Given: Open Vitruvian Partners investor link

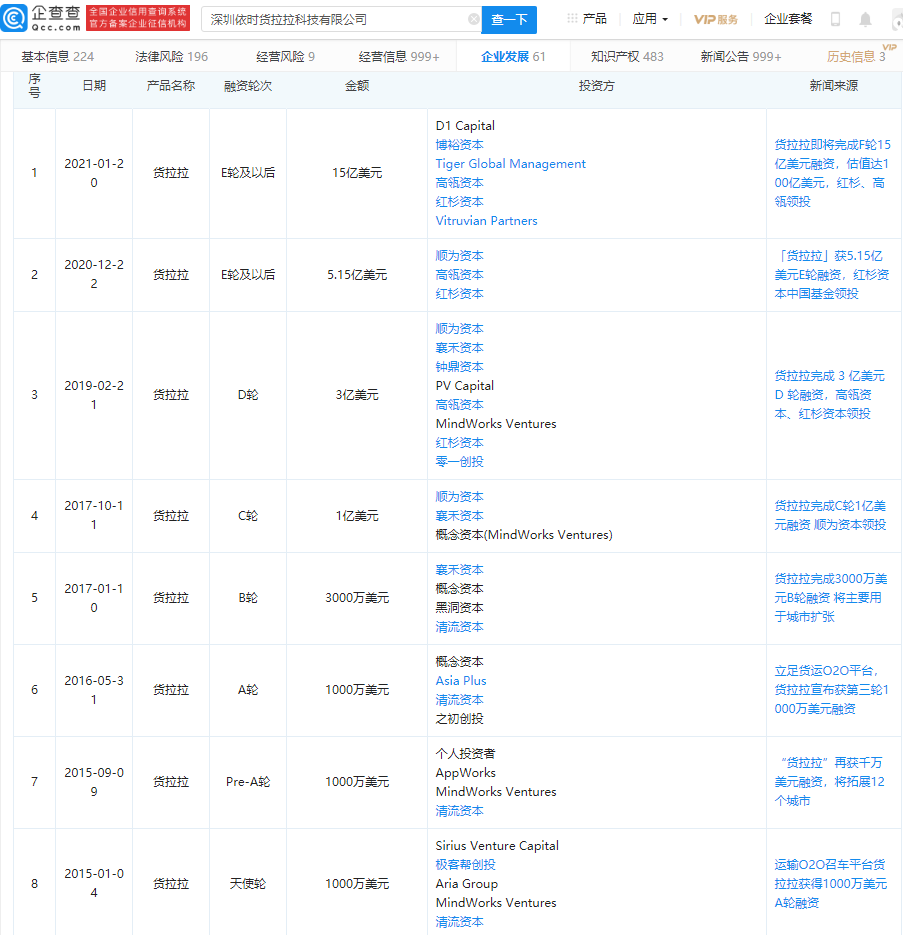Looking at the screenshot, I should tap(486, 221).
